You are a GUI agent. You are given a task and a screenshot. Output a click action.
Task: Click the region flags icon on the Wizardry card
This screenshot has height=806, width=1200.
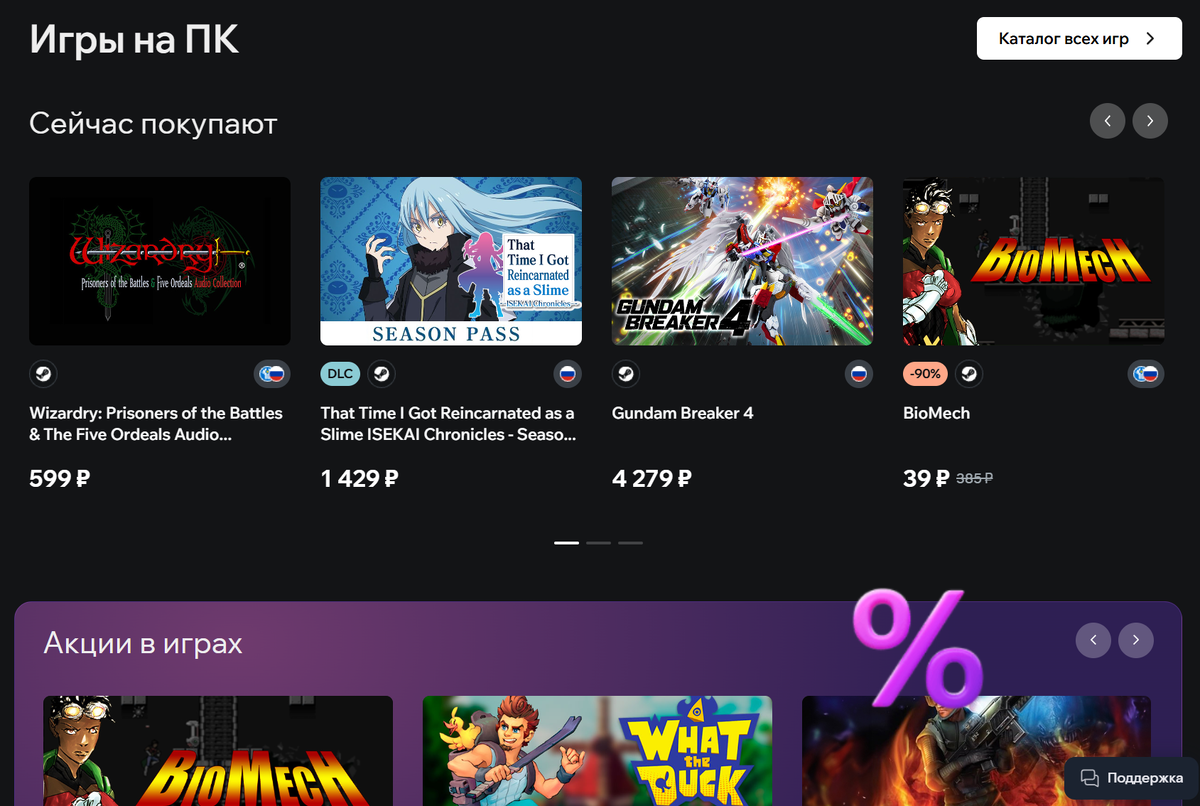[272, 374]
